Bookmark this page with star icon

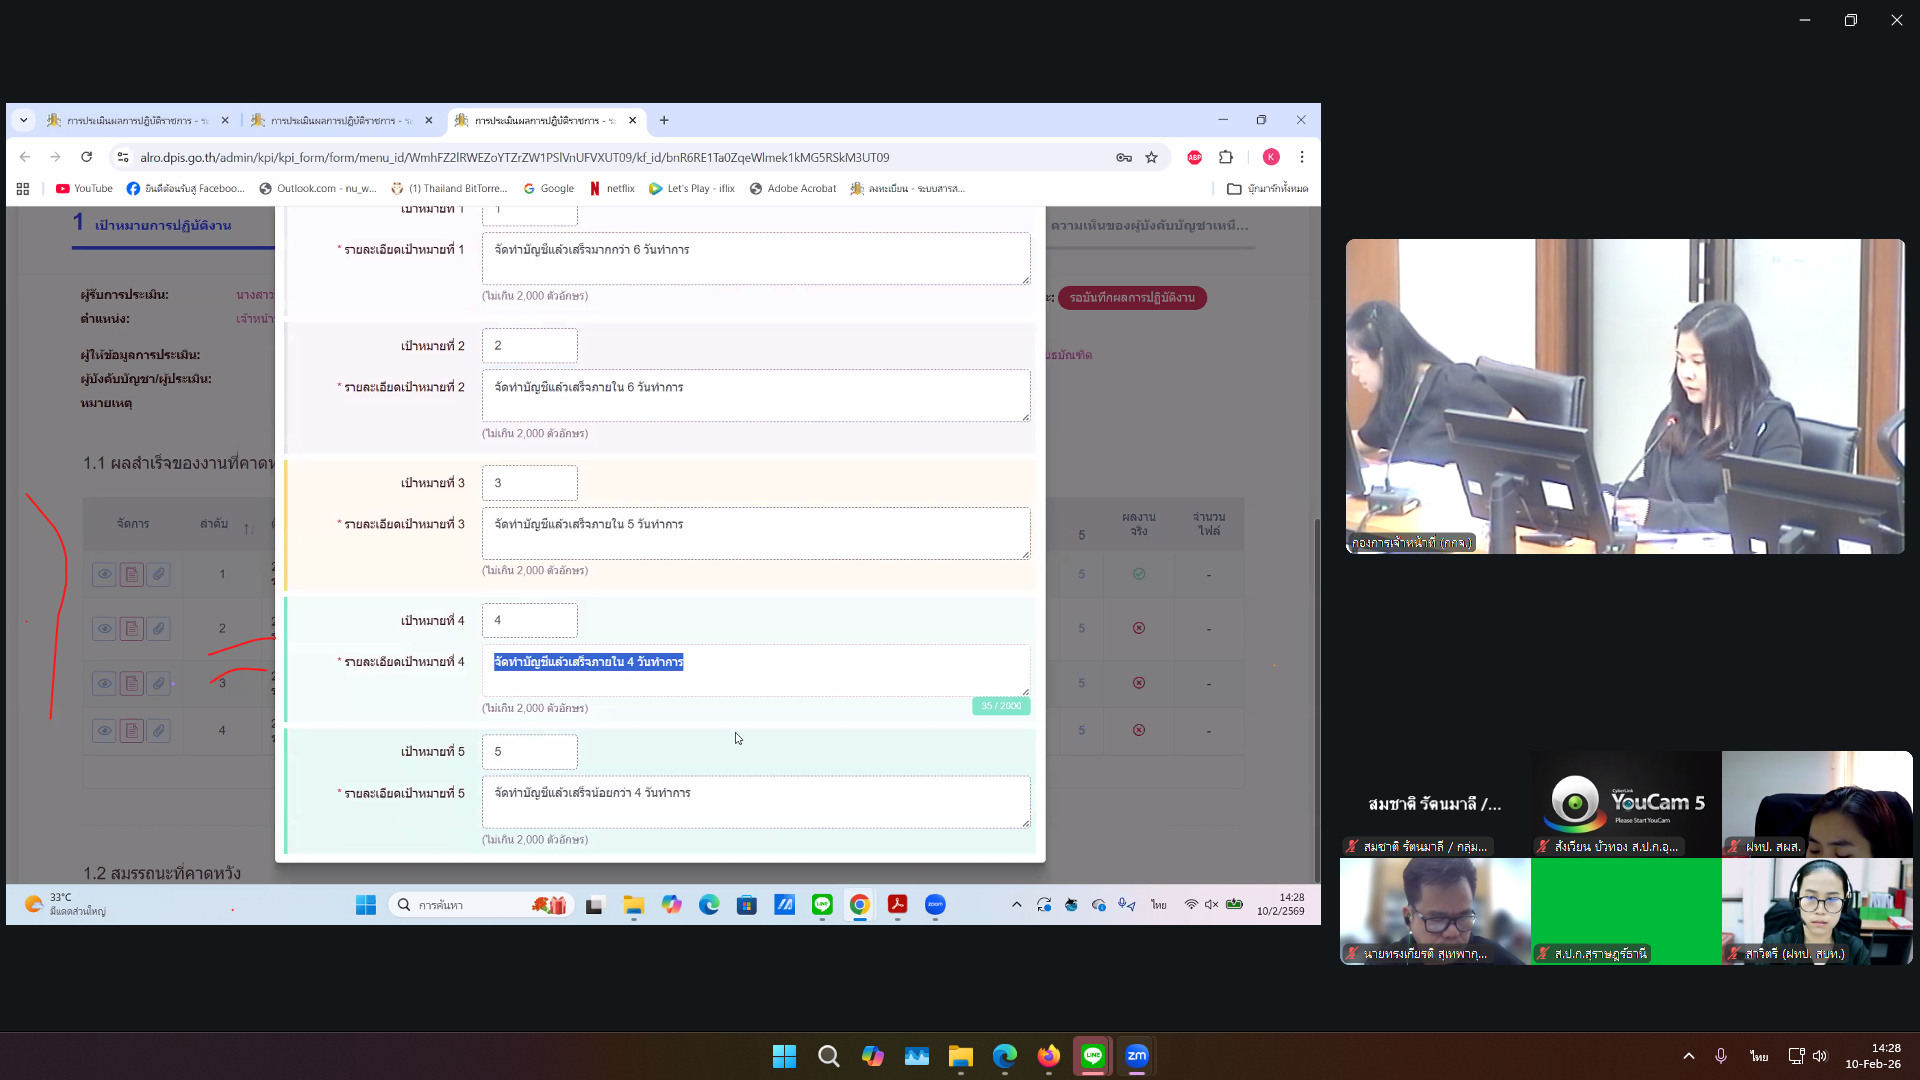click(x=1151, y=157)
